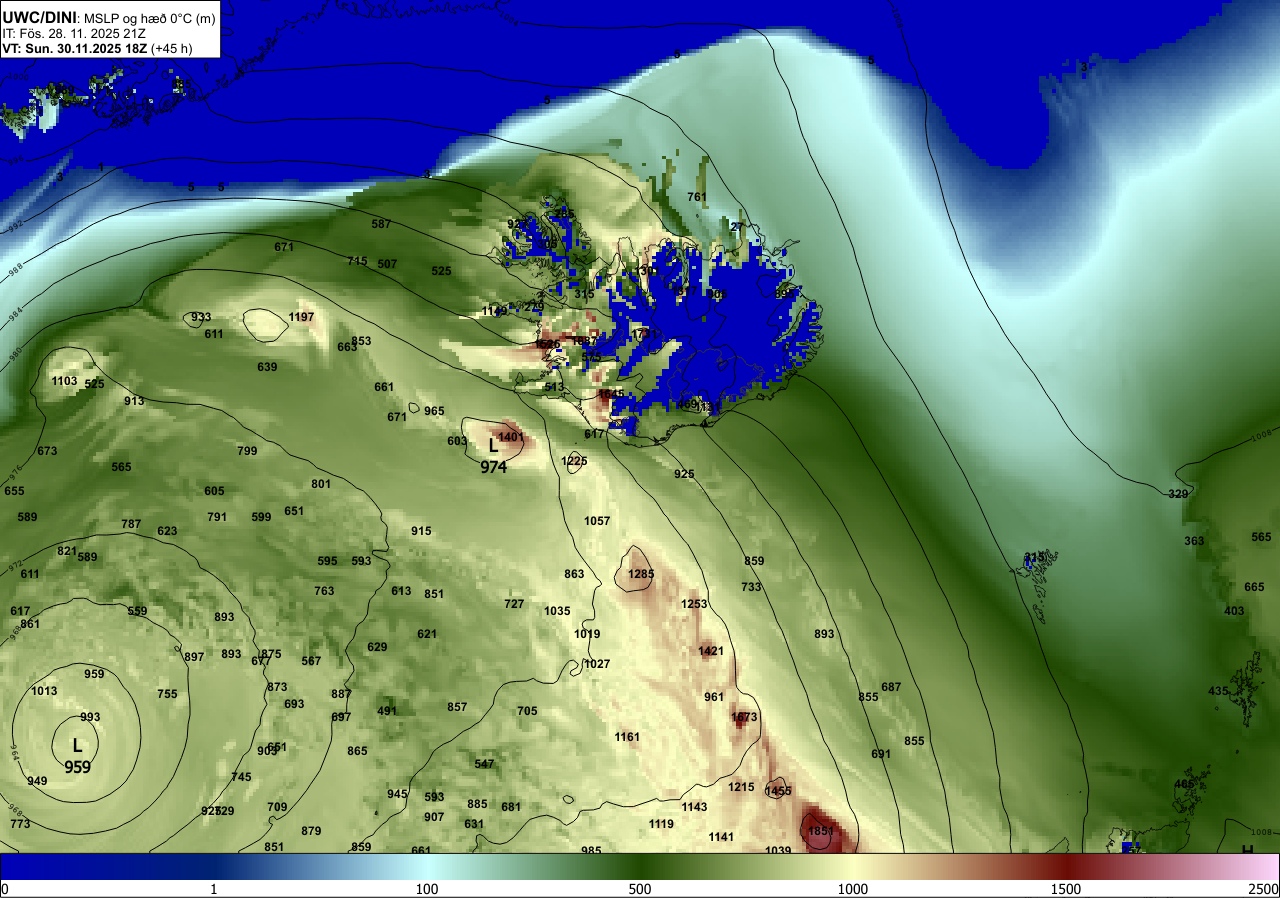Image resolution: width=1280 pixels, height=898 pixels.
Task: Select the 687 height label
Action: coord(891,687)
